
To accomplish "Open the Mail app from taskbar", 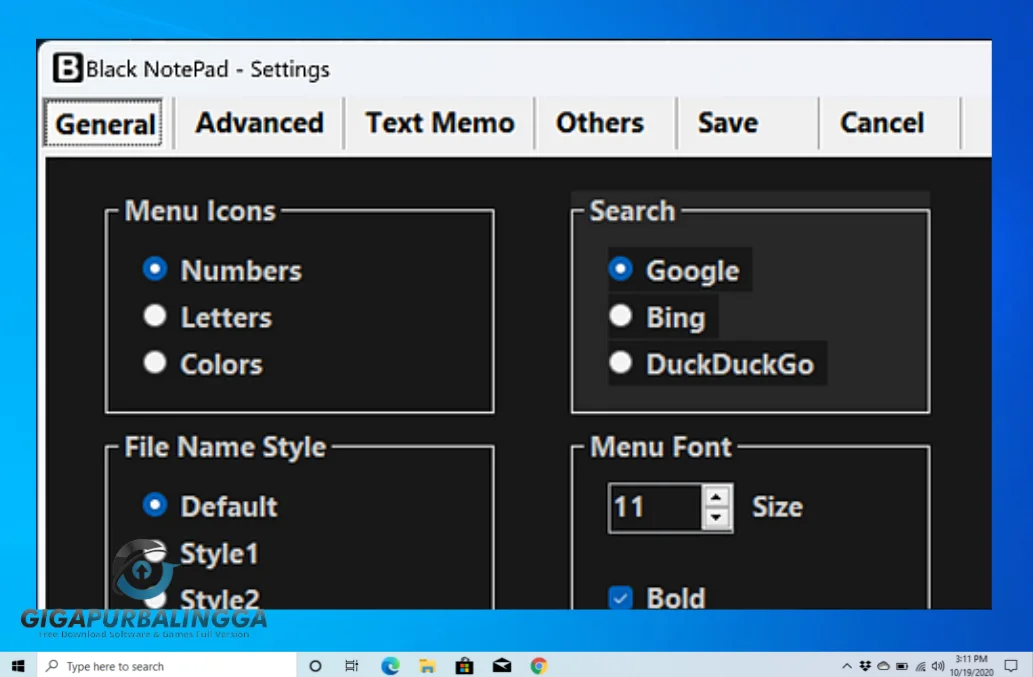I will (501, 666).
